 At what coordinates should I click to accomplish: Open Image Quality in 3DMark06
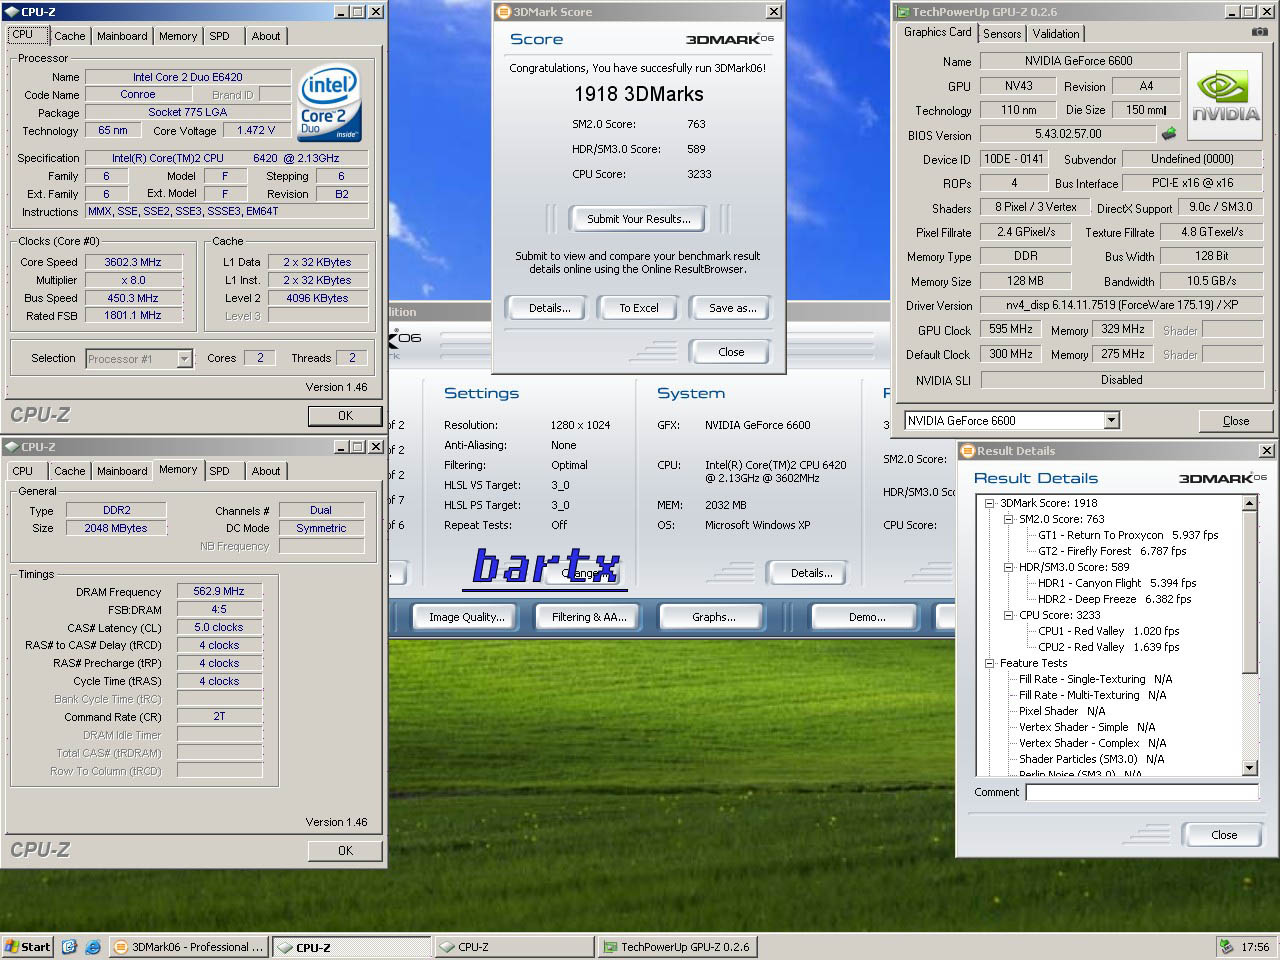[x=467, y=617]
